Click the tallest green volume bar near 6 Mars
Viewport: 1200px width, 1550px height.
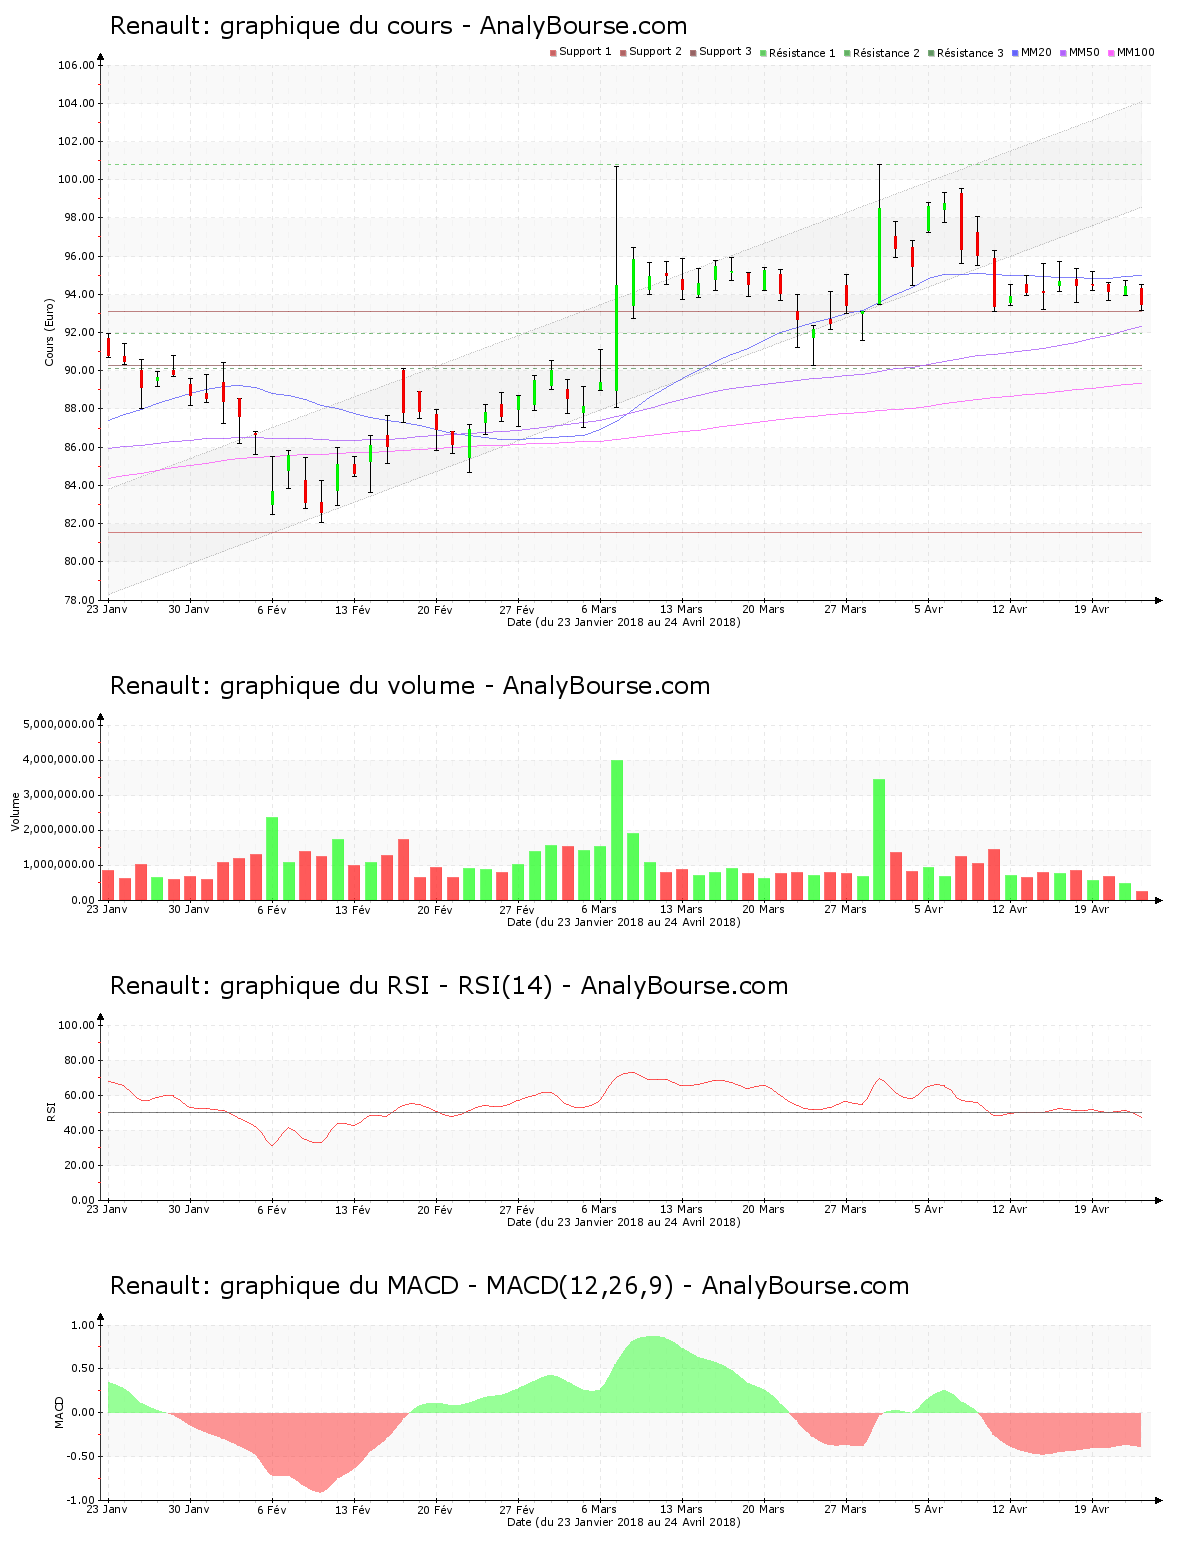point(617,830)
